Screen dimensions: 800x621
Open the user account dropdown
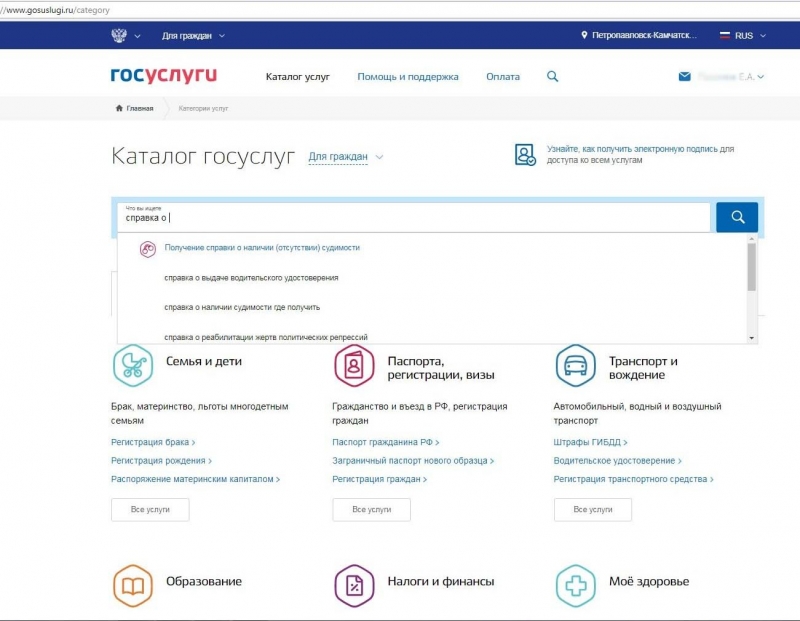(731, 77)
